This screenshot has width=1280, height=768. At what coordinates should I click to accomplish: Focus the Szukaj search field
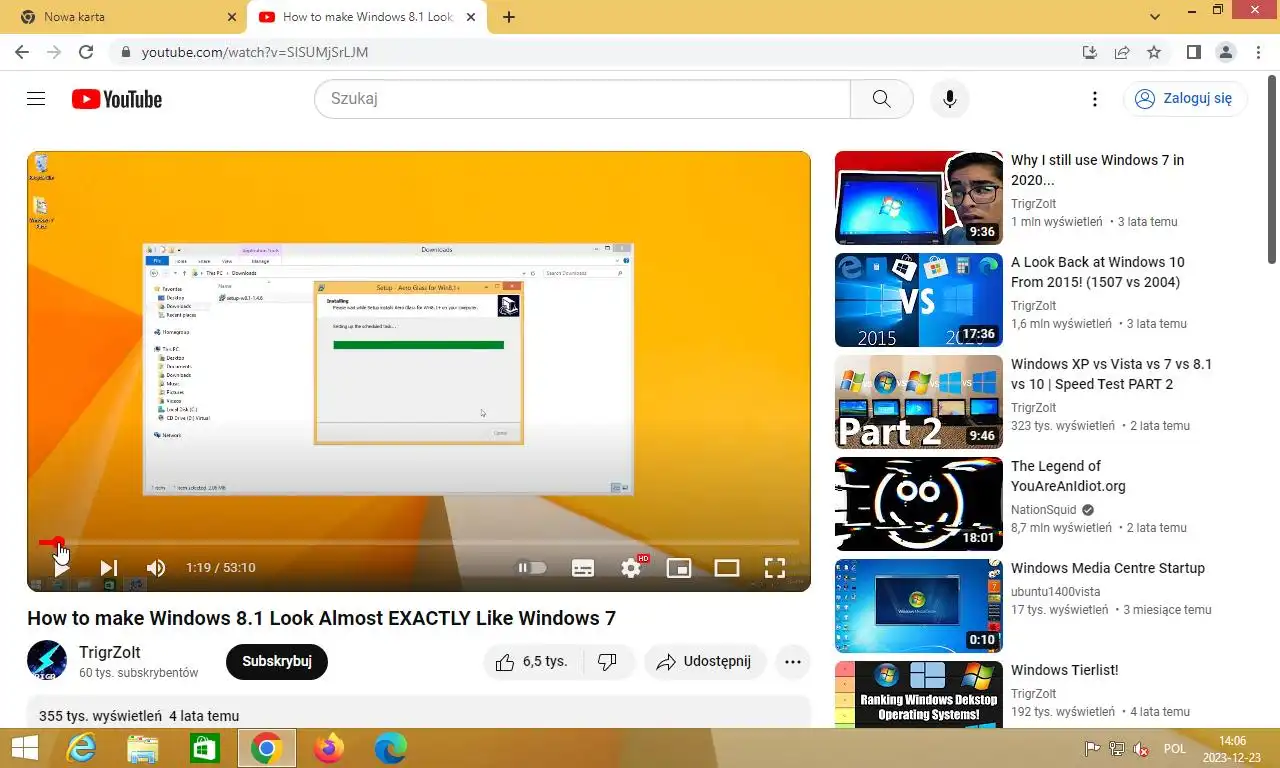(582, 99)
